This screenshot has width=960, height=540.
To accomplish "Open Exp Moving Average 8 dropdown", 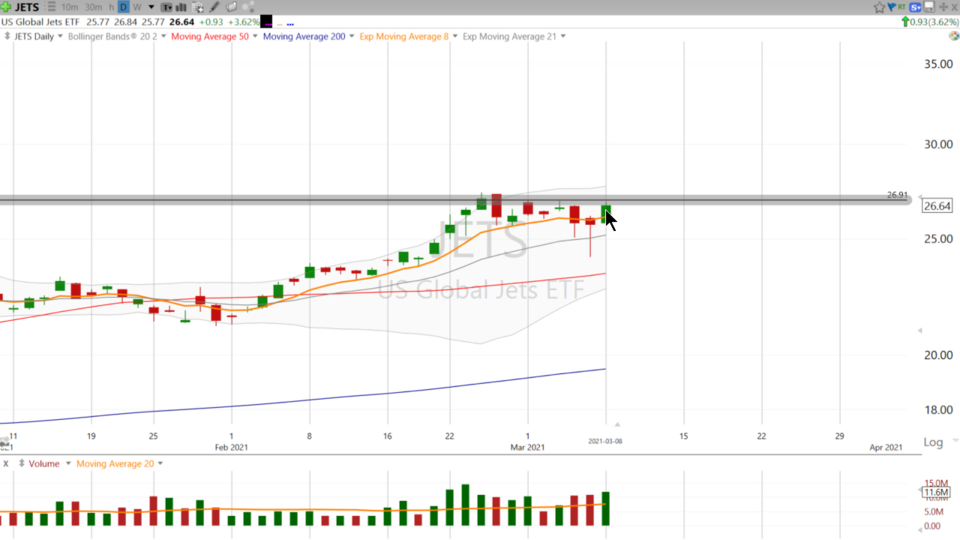I will (454, 37).
